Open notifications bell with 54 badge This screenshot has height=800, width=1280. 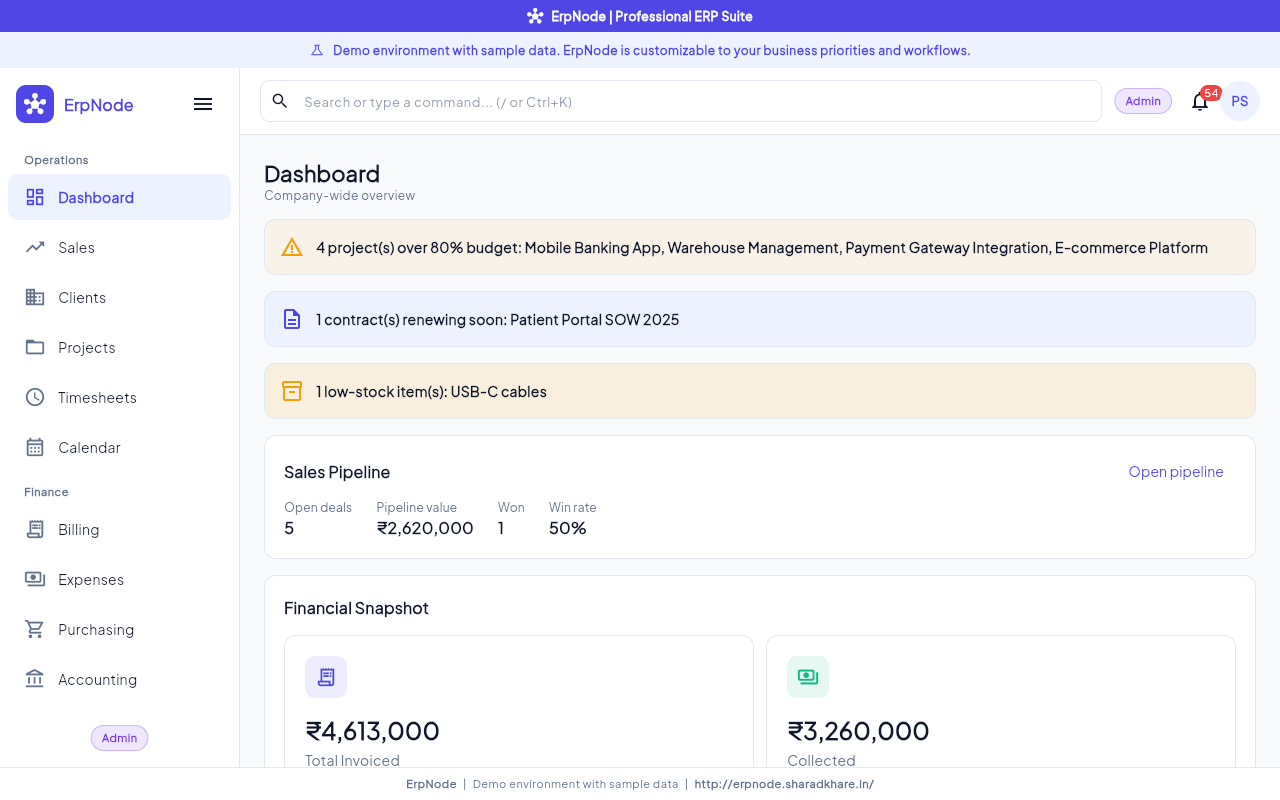tap(1200, 101)
